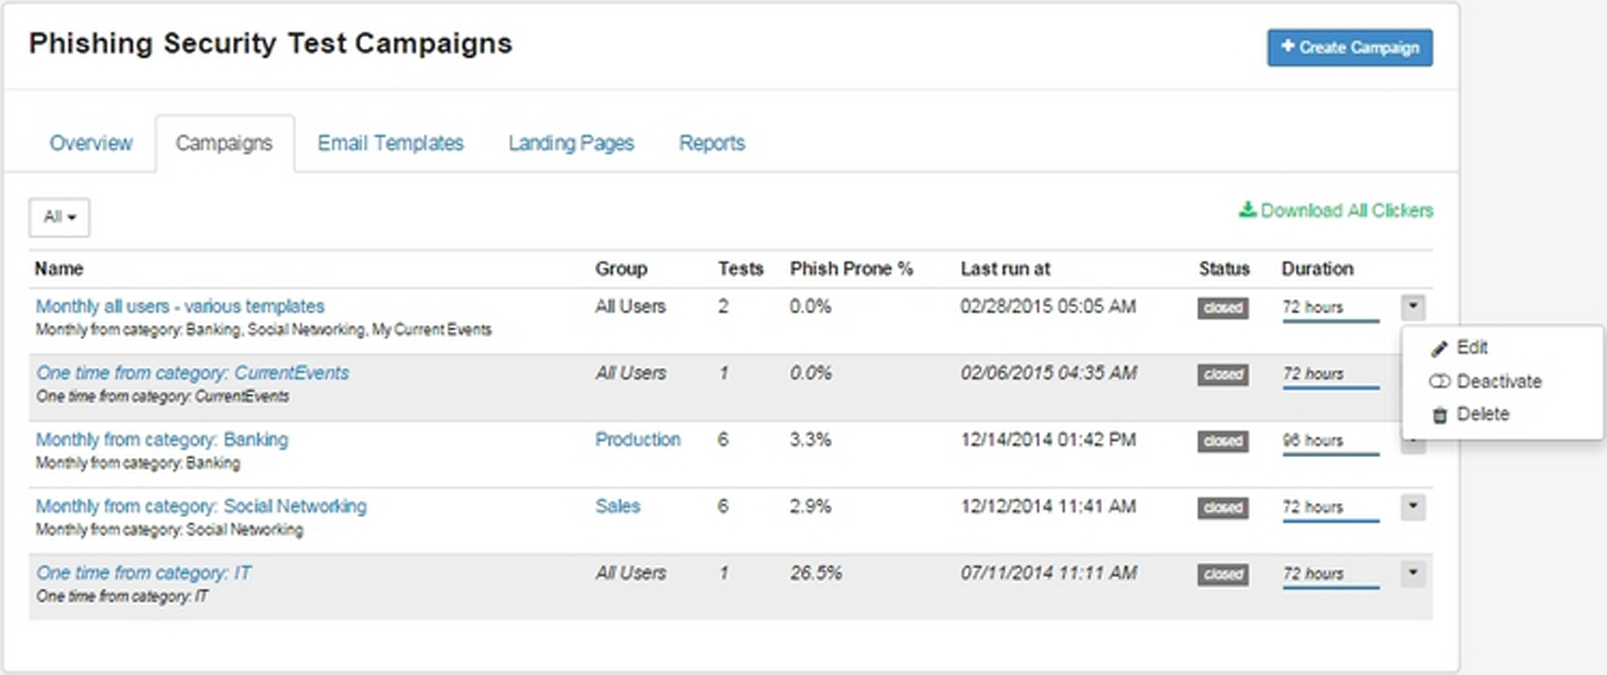This screenshot has width=1607, height=675.
Task: Click the Download All Clickers arrow icon
Action: tap(1247, 210)
